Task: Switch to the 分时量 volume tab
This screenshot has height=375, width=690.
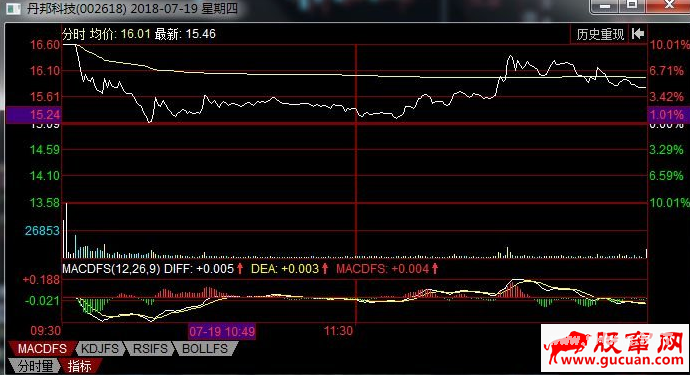Action: tap(35, 365)
